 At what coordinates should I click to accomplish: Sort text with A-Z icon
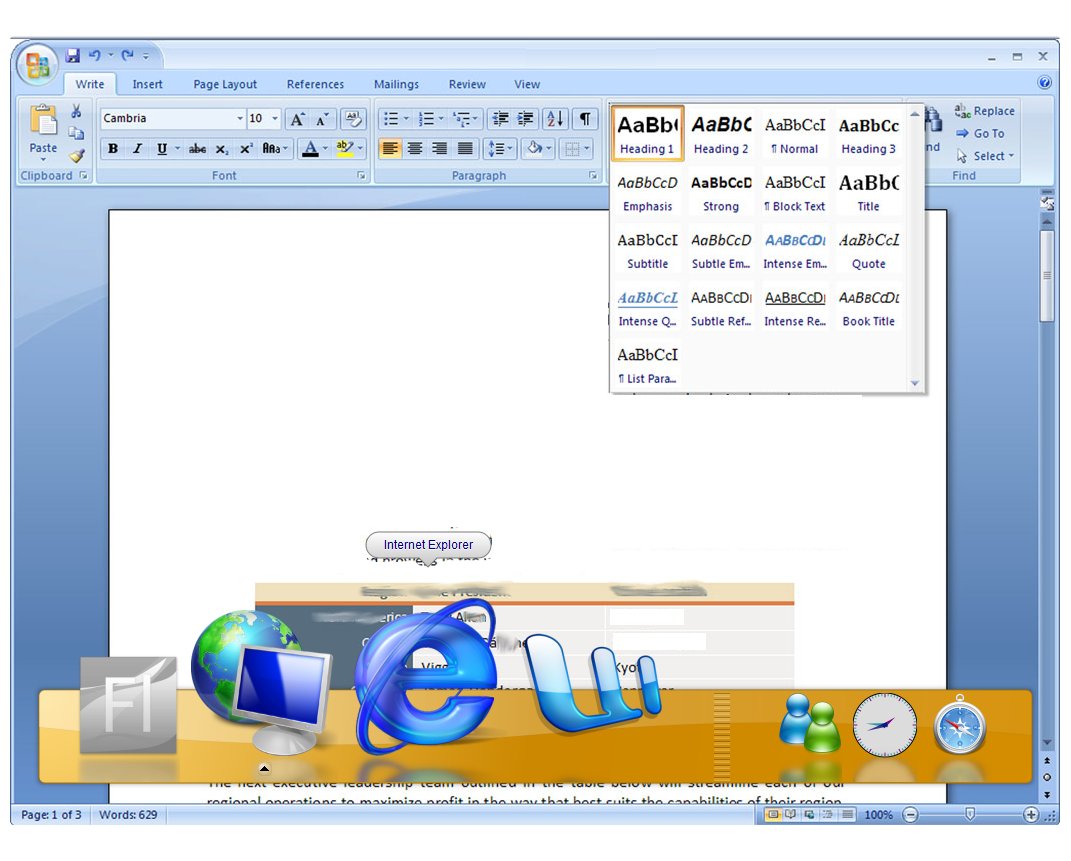[x=555, y=119]
